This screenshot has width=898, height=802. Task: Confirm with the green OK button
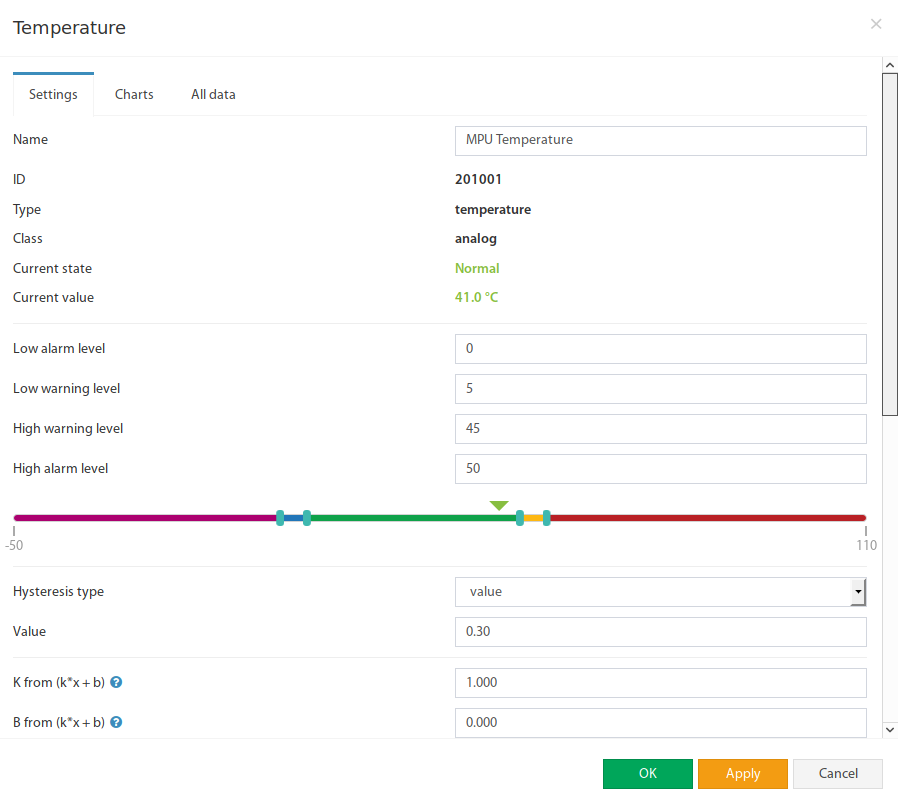pyautogui.click(x=648, y=774)
